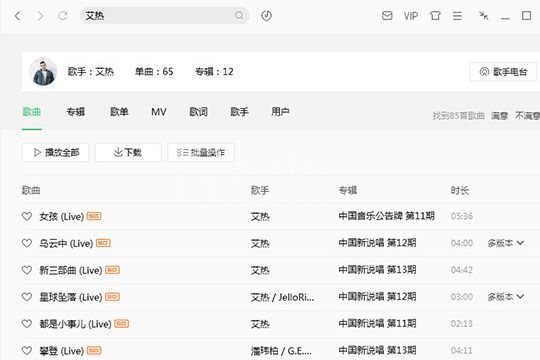This screenshot has height=360, width=540.
Task: Open the listen-to-identify song icon
Action: click(x=266, y=16)
